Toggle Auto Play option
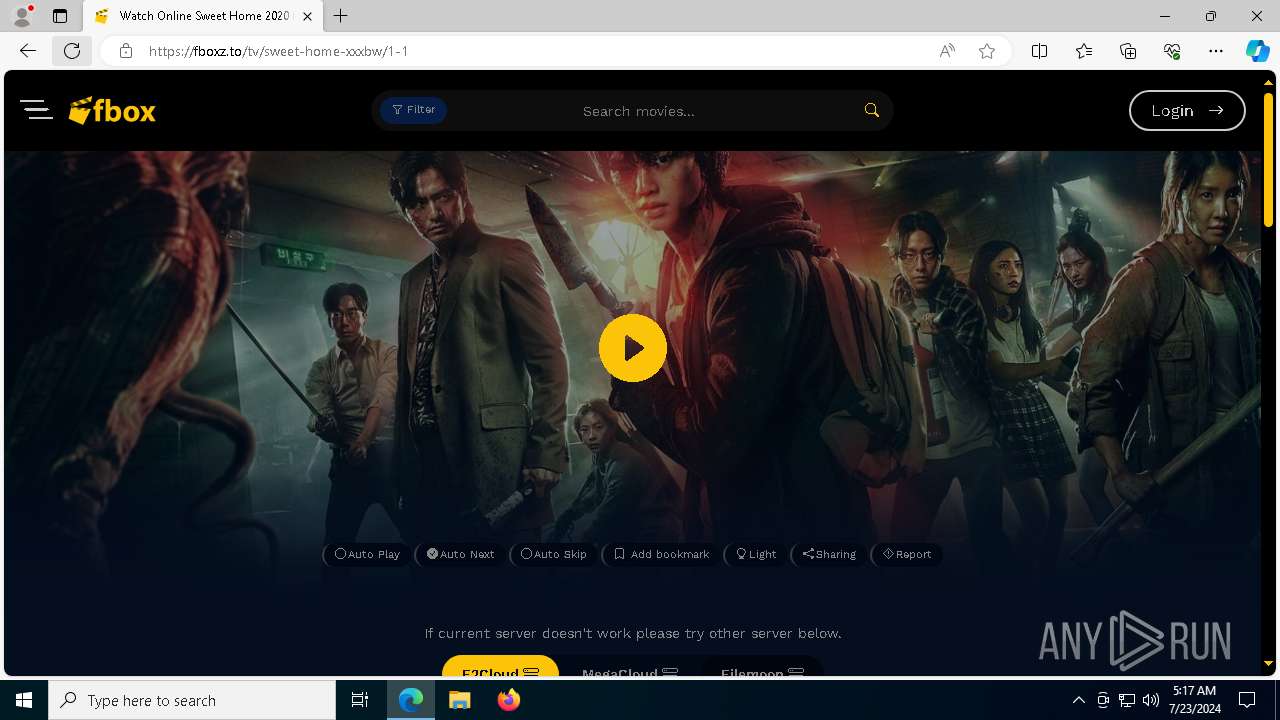The height and width of the screenshot is (720, 1280). coord(367,554)
